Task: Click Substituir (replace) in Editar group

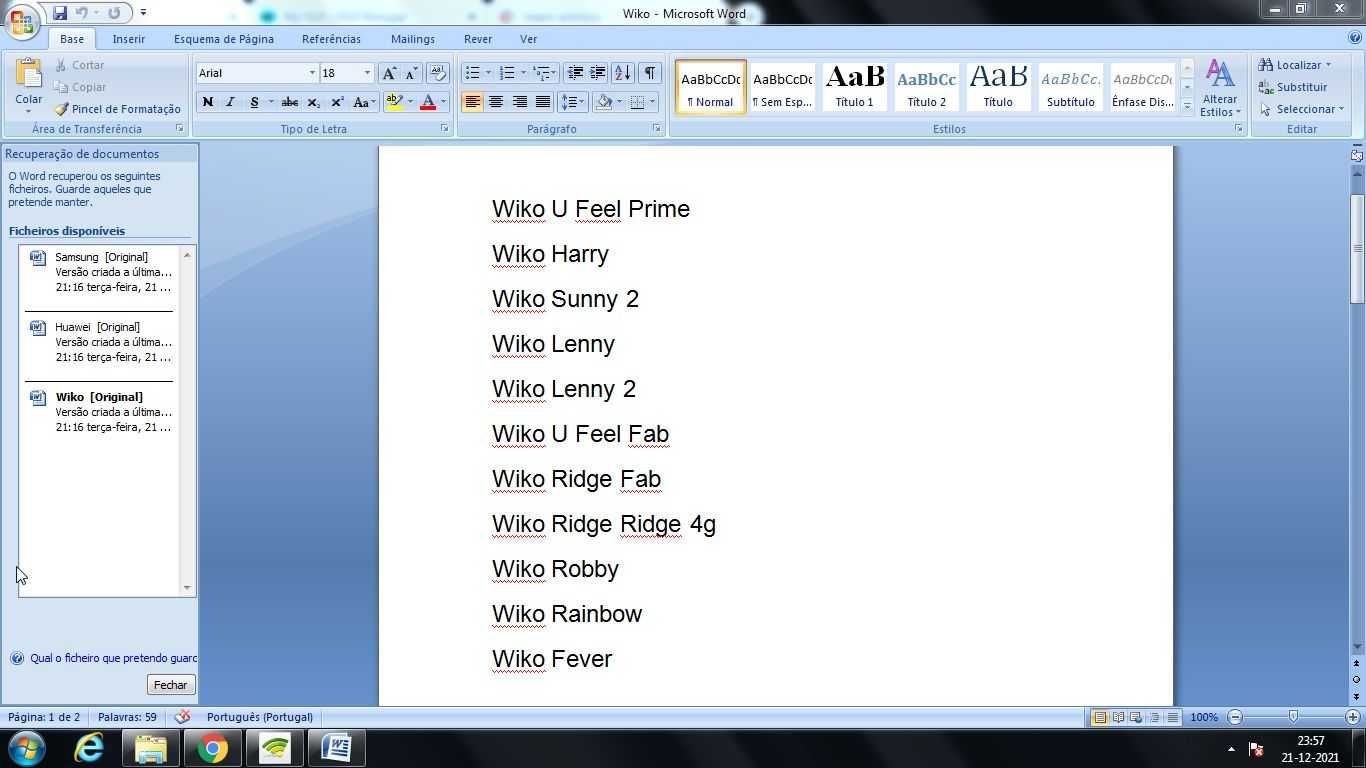Action: pos(1293,87)
